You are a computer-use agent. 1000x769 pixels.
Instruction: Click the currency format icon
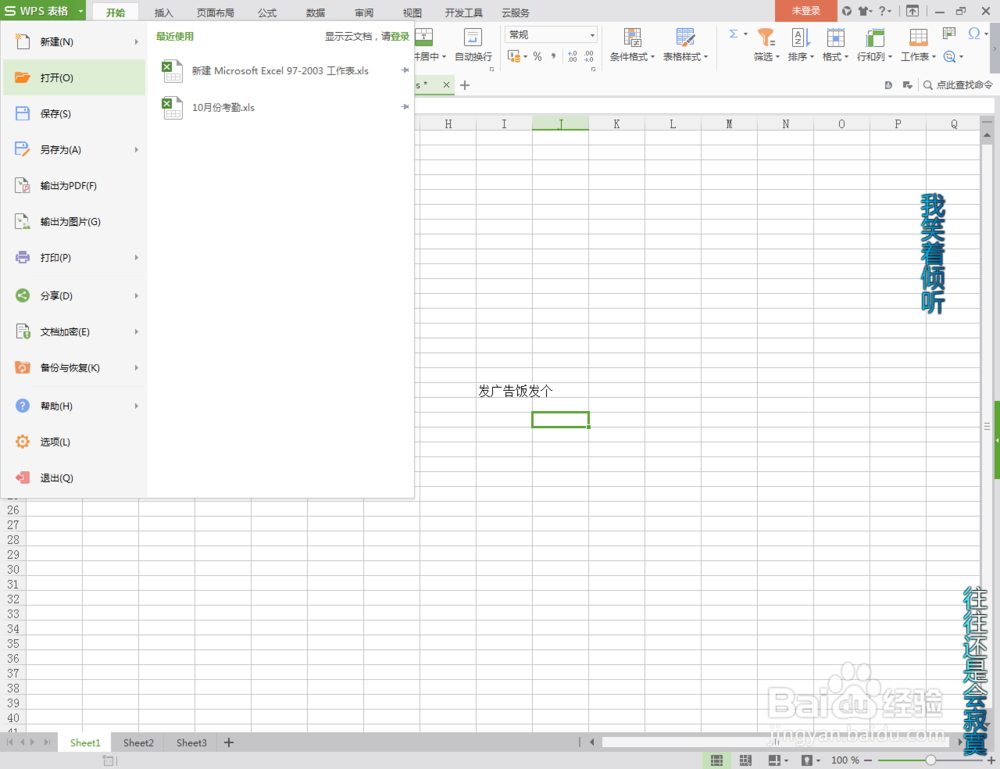tap(514, 57)
